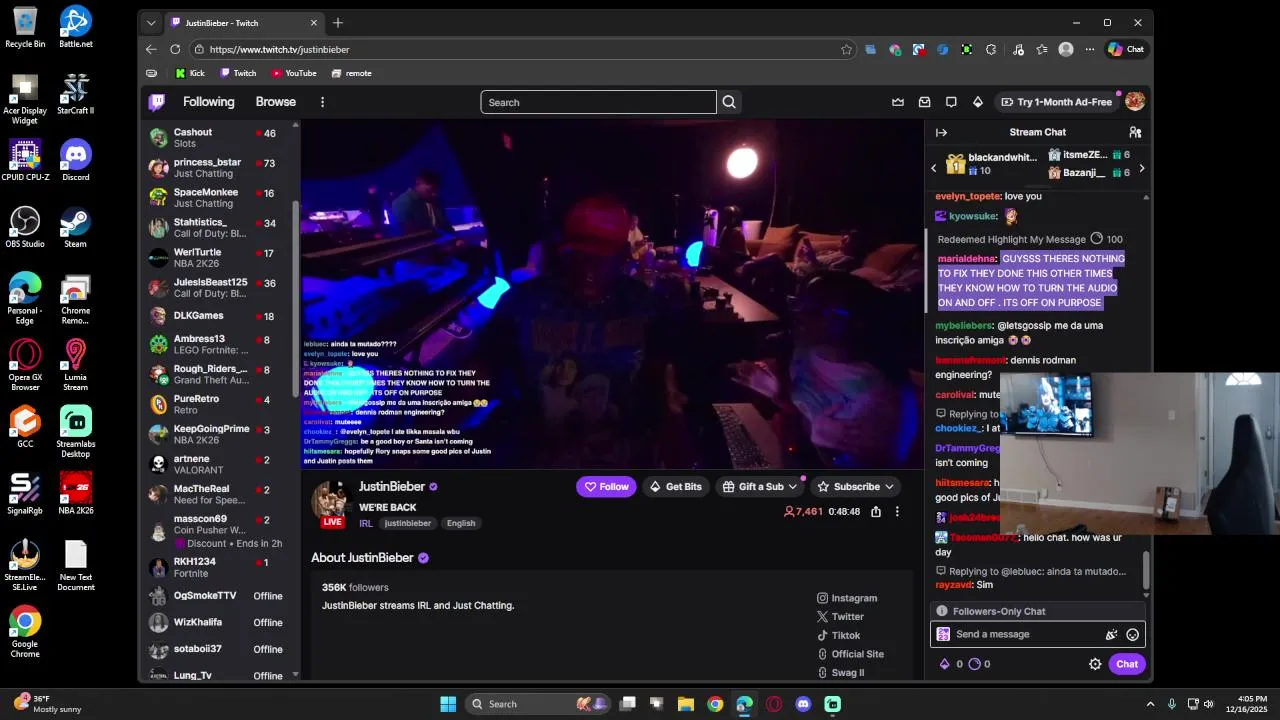Open the Official Site link
Viewport: 1280px width, 720px height.
click(x=850, y=654)
